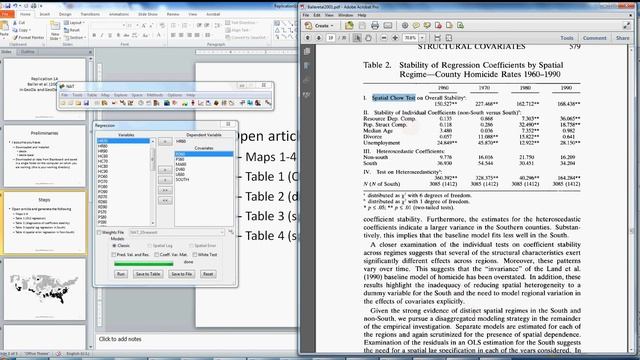Click the Save icon in GeoDa toolbar
The height and width of the screenshot is (360, 640).
[86, 103]
